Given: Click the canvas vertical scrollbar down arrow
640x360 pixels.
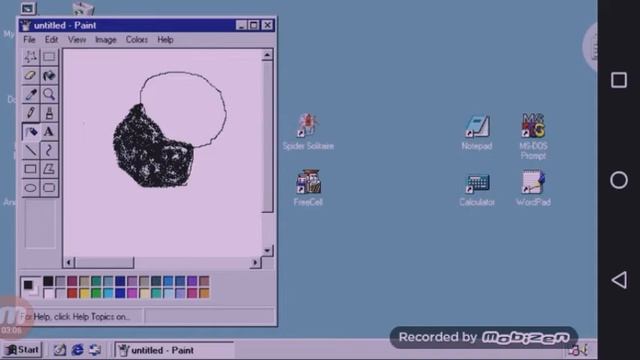Looking at the screenshot, I should pyautogui.click(x=267, y=250).
